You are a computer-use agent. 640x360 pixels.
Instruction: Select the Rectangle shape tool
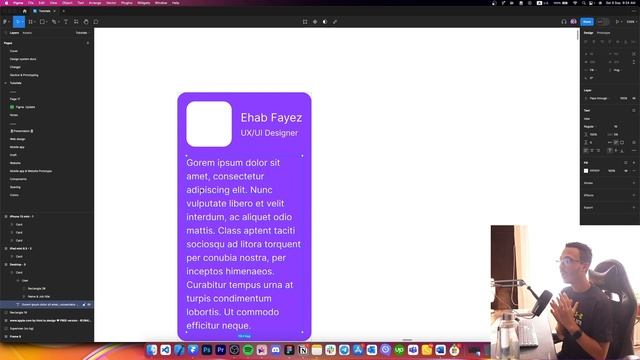tap(42, 22)
